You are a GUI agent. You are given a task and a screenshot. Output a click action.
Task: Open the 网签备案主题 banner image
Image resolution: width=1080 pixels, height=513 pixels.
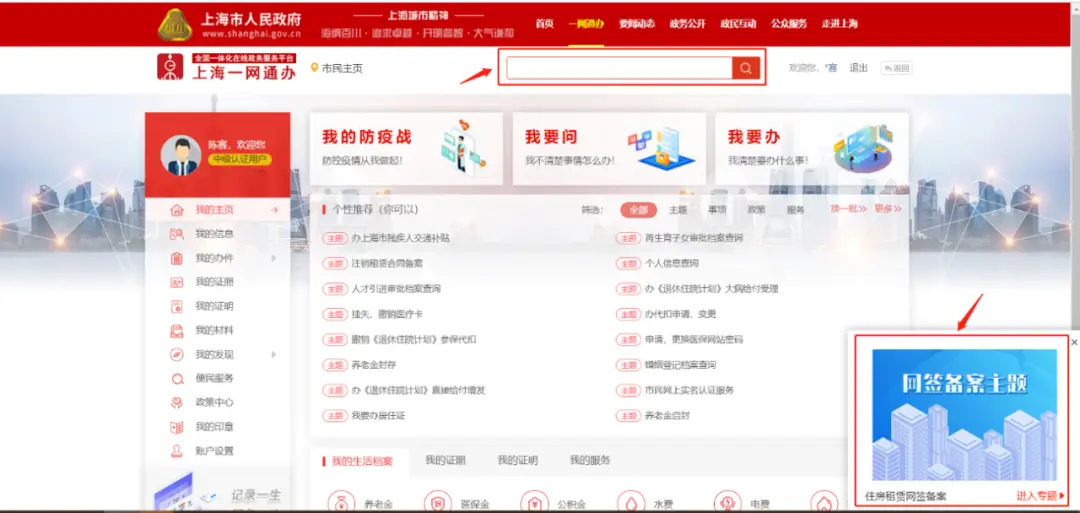pos(964,415)
